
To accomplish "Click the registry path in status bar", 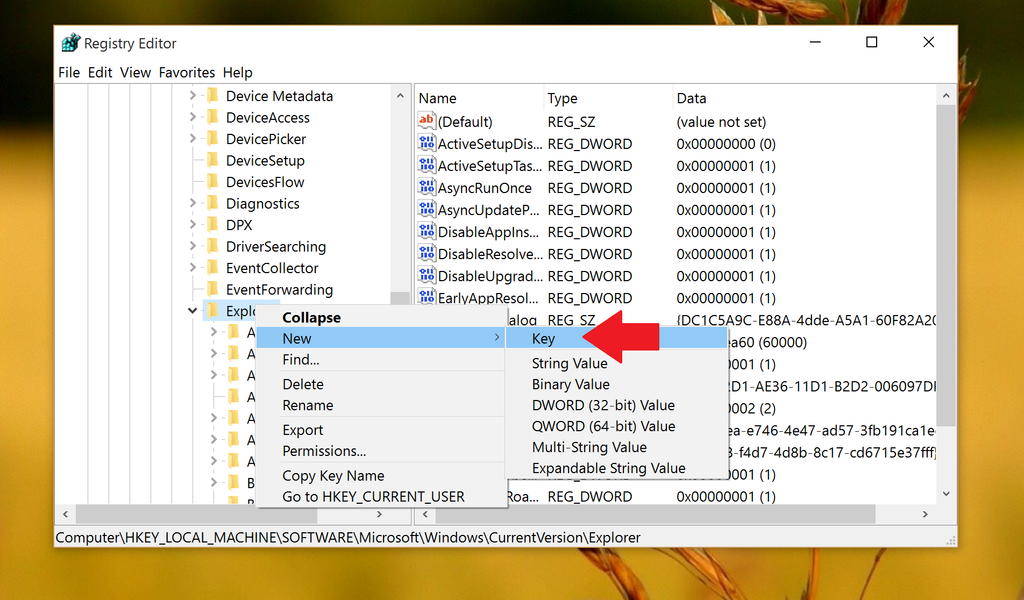I will [348, 538].
